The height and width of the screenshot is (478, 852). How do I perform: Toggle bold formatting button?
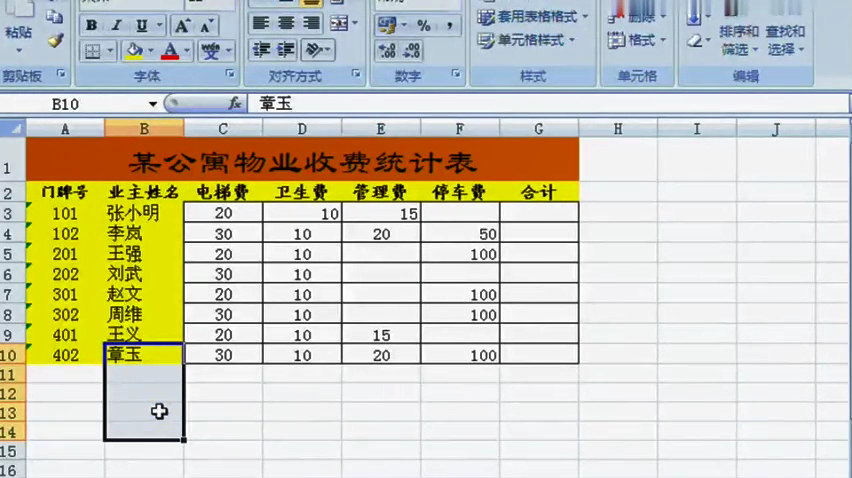pyautogui.click(x=91, y=26)
